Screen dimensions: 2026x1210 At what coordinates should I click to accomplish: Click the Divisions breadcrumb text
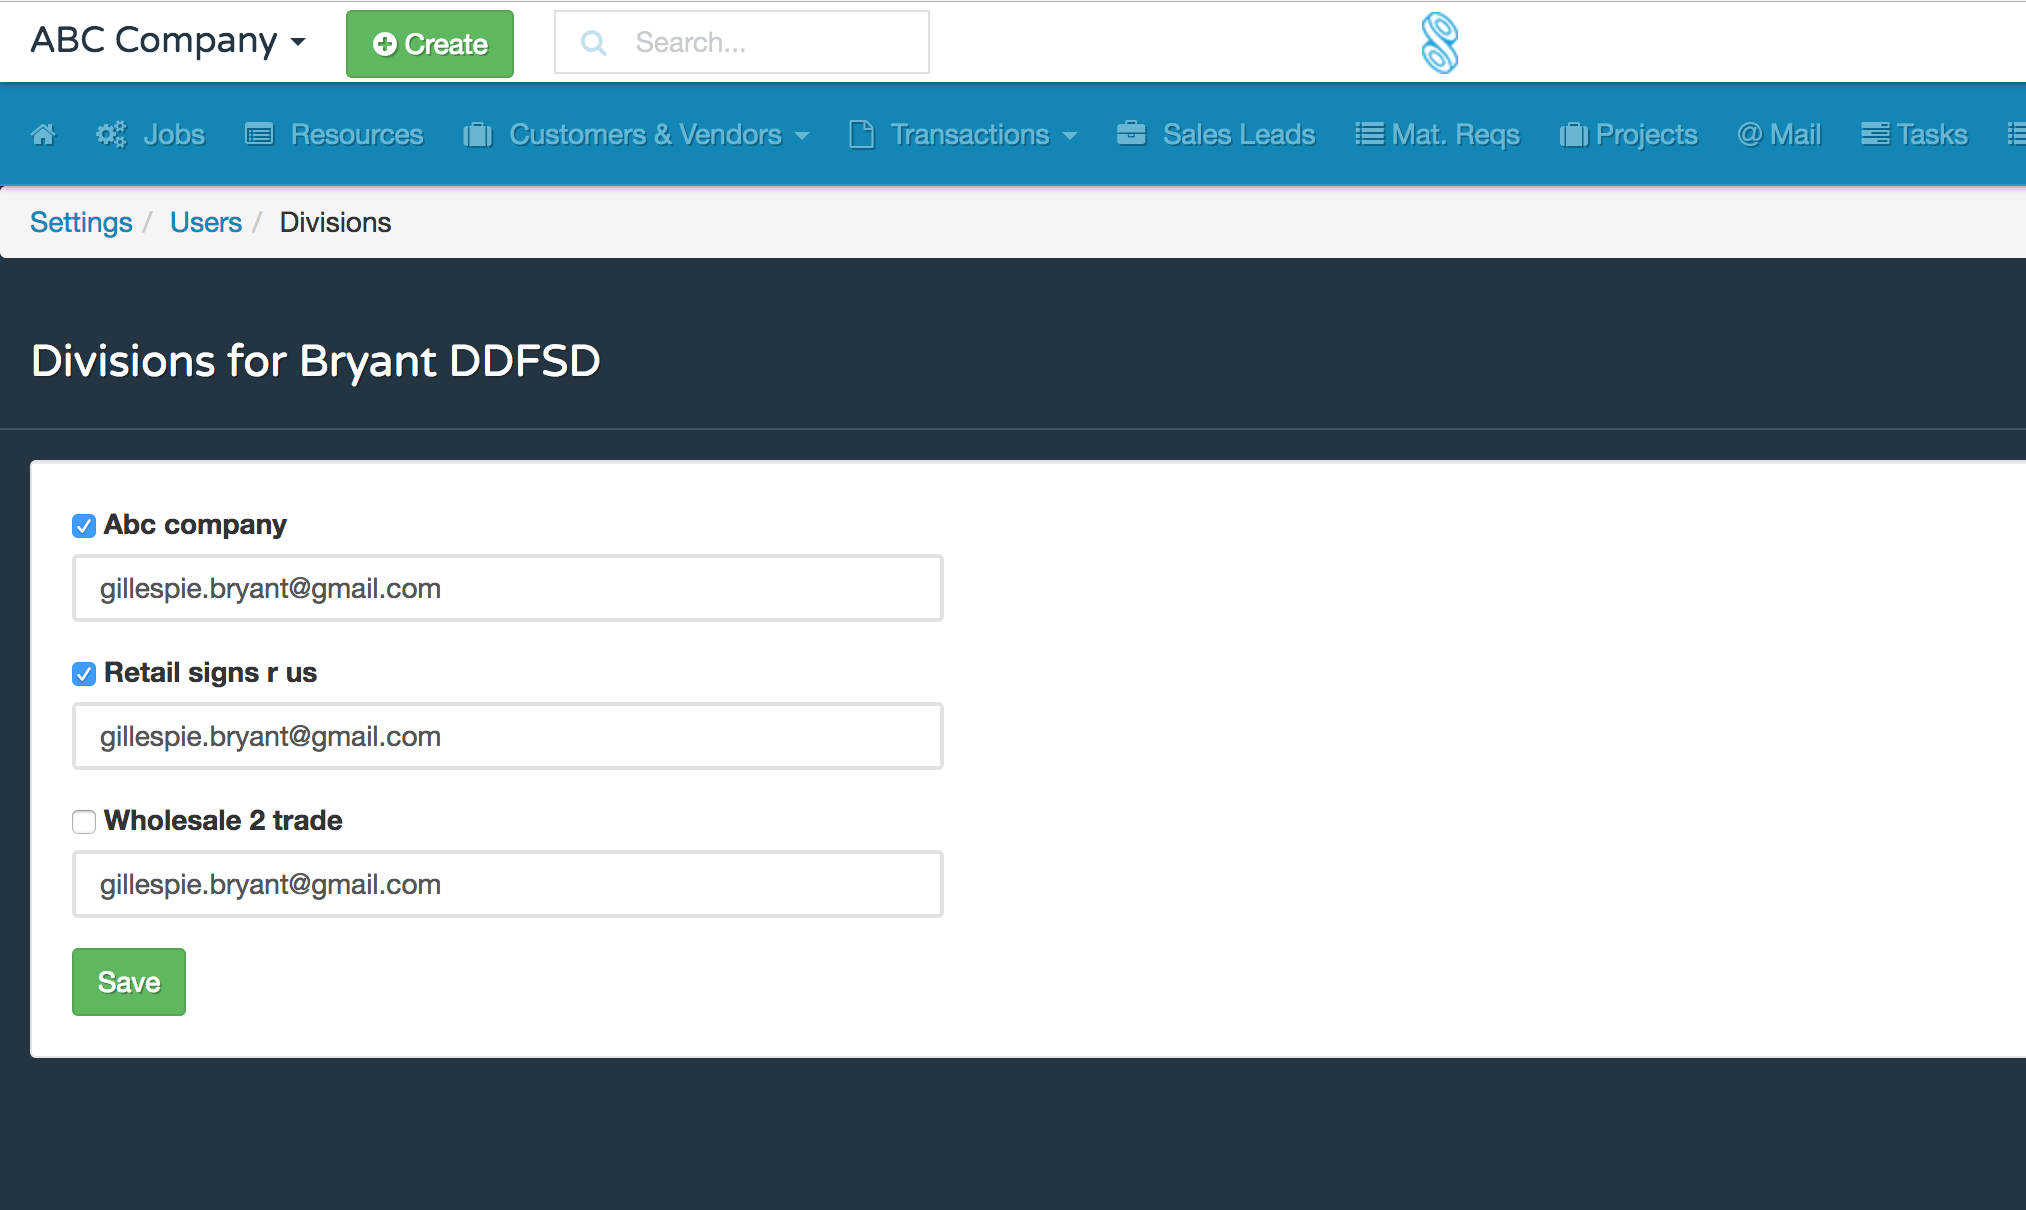pyautogui.click(x=335, y=222)
